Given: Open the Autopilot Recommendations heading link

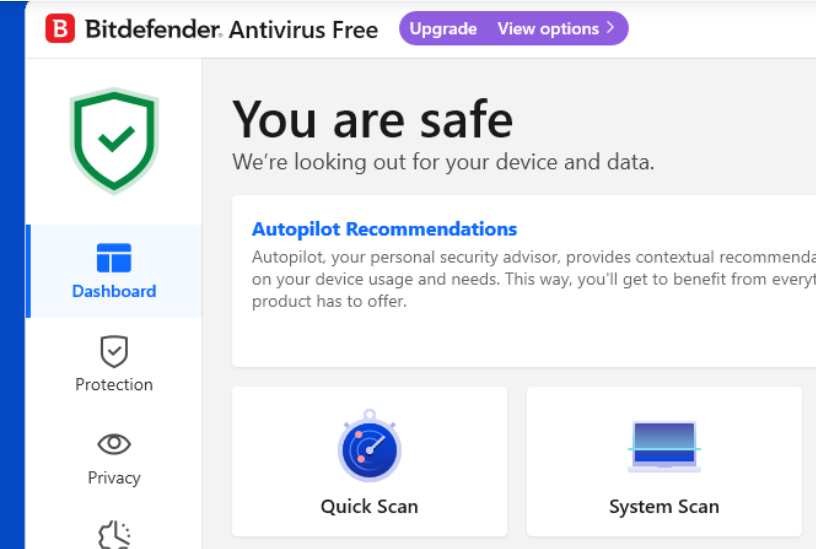Looking at the screenshot, I should pos(384,230).
